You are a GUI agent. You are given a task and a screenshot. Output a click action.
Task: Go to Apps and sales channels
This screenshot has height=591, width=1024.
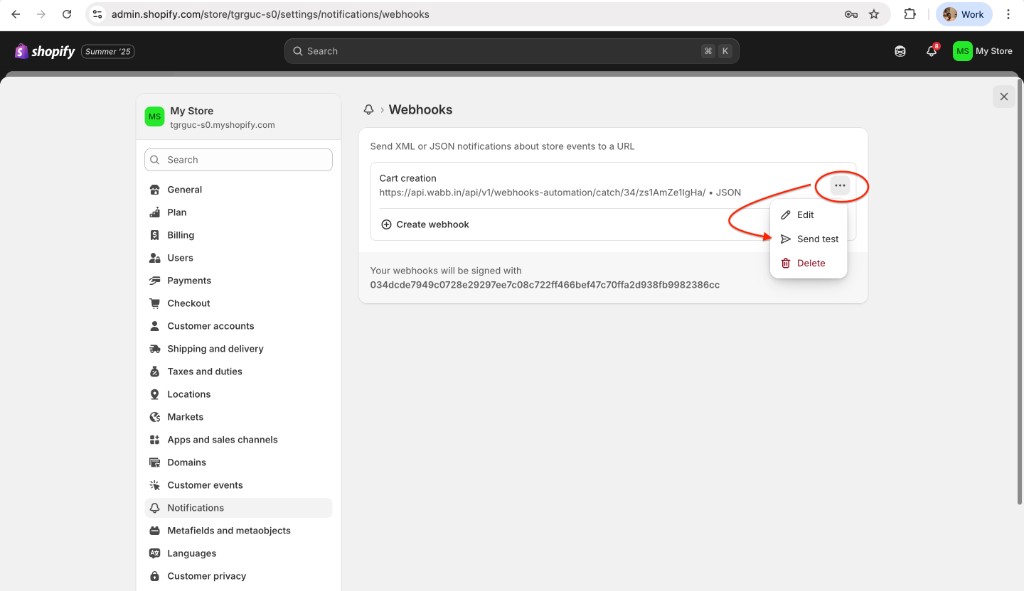tap(238, 439)
